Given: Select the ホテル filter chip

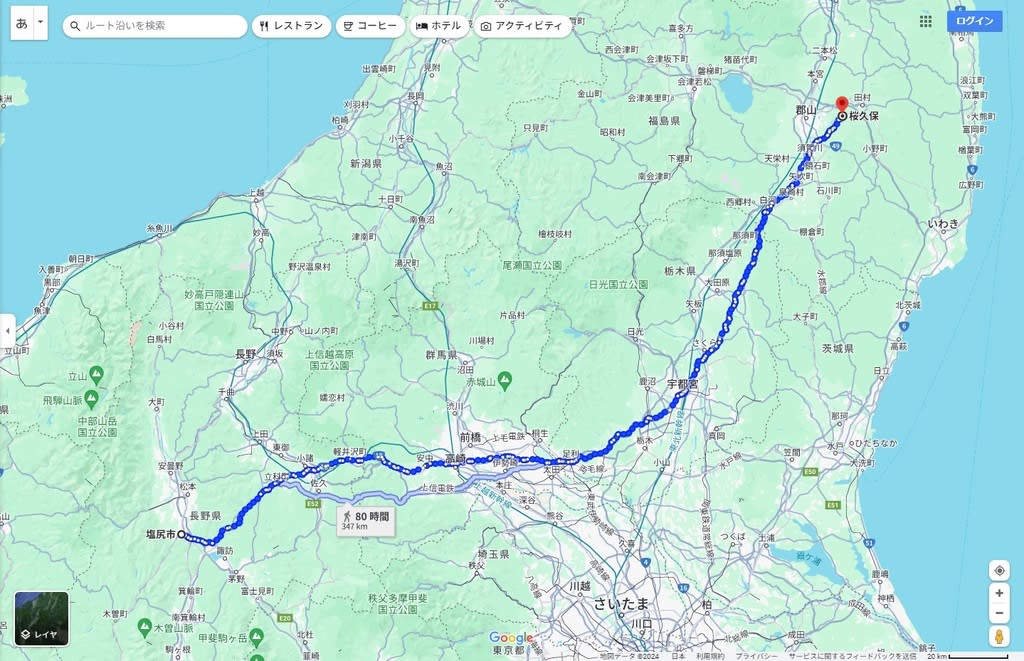Looking at the screenshot, I should point(439,26).
